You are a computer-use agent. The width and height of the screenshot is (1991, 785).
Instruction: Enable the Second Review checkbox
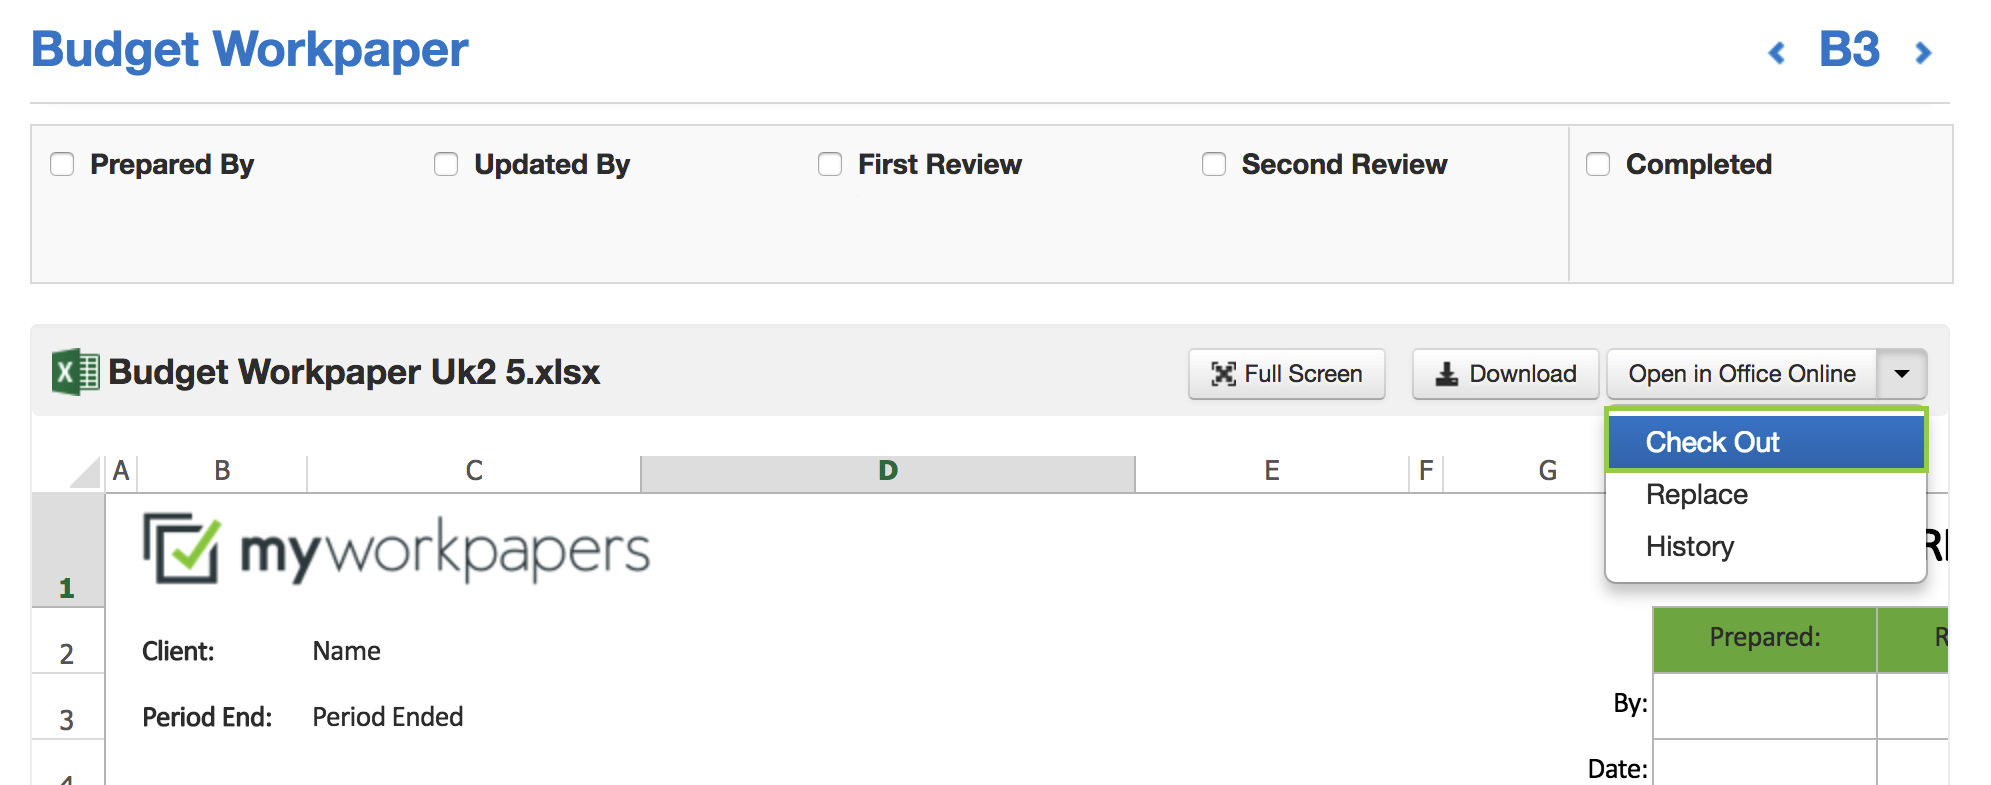(1214, 164)
